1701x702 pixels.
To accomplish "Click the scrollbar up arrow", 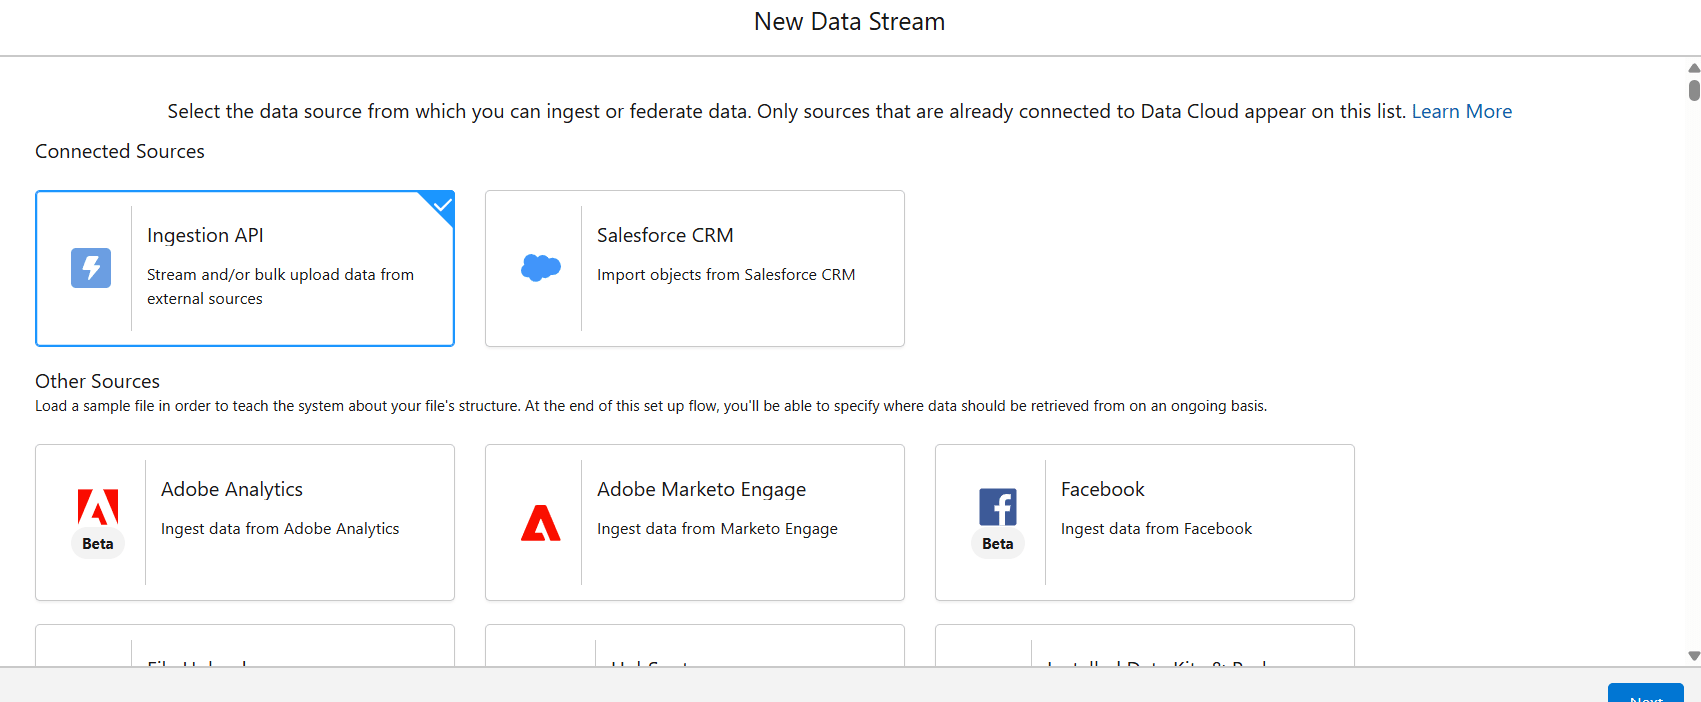I will point(1694,68).
